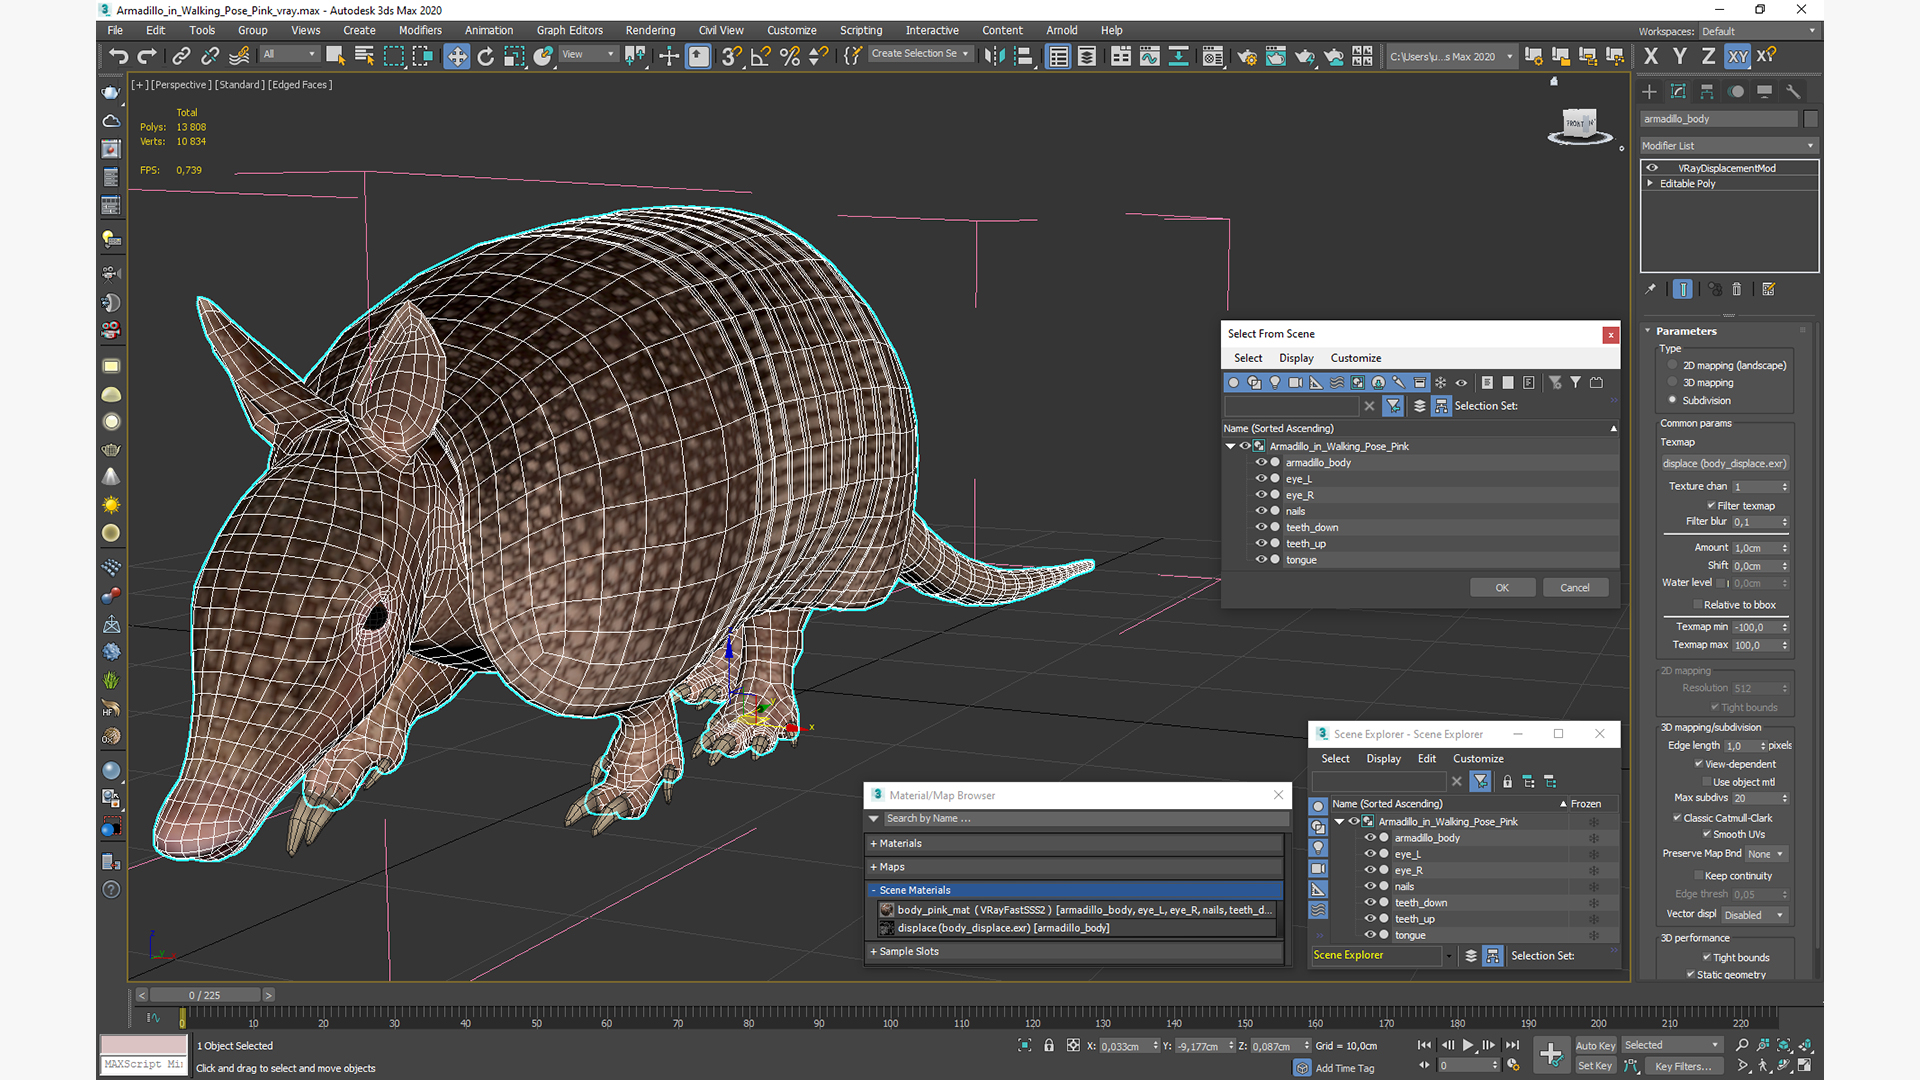Toggle Scene Explorer toolbar icon
This screenshot has width=1920, height=1080.
tap(1058, 56)
